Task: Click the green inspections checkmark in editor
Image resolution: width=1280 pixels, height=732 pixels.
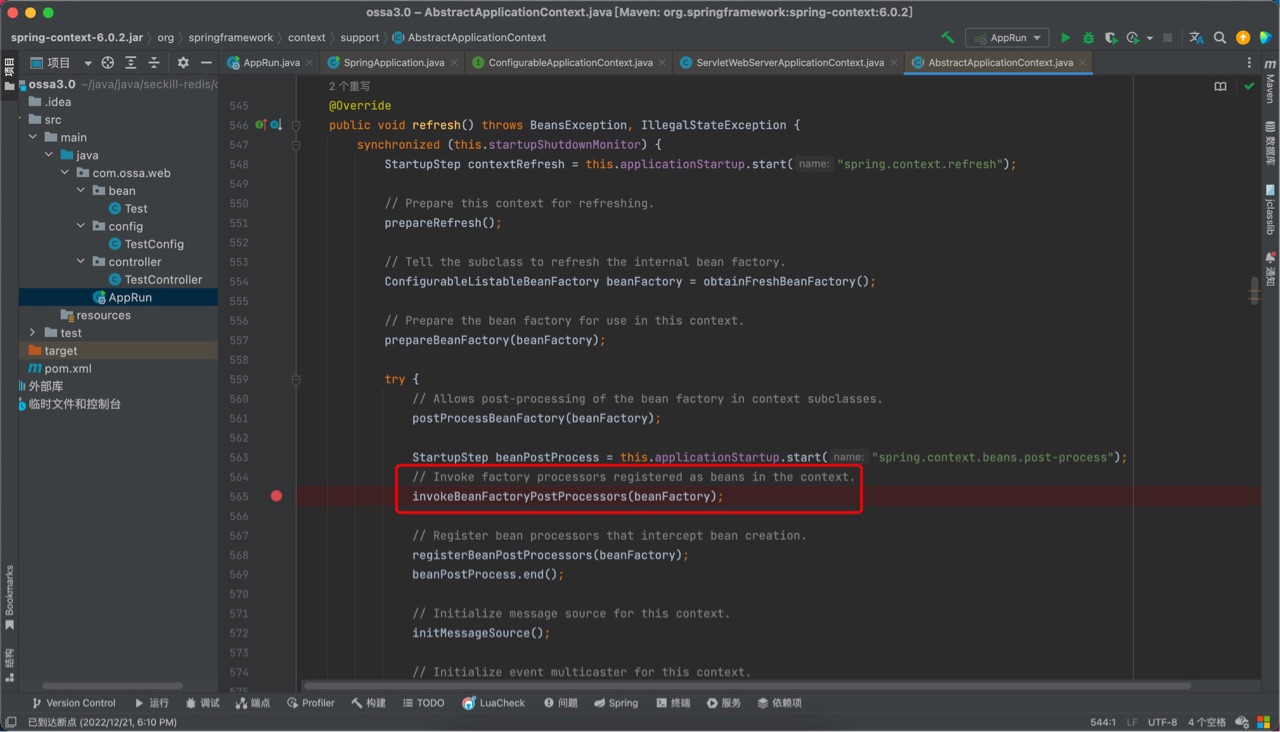Action: pos(1249,87)
